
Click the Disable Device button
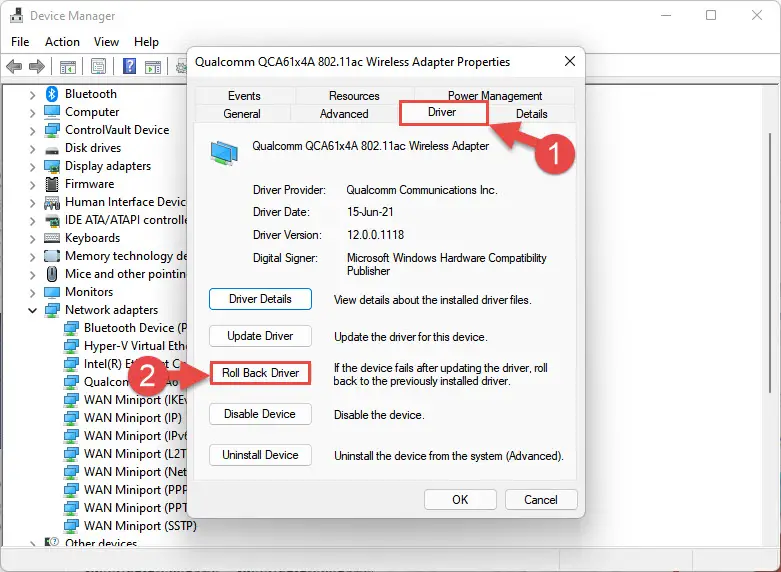[260, 414]
